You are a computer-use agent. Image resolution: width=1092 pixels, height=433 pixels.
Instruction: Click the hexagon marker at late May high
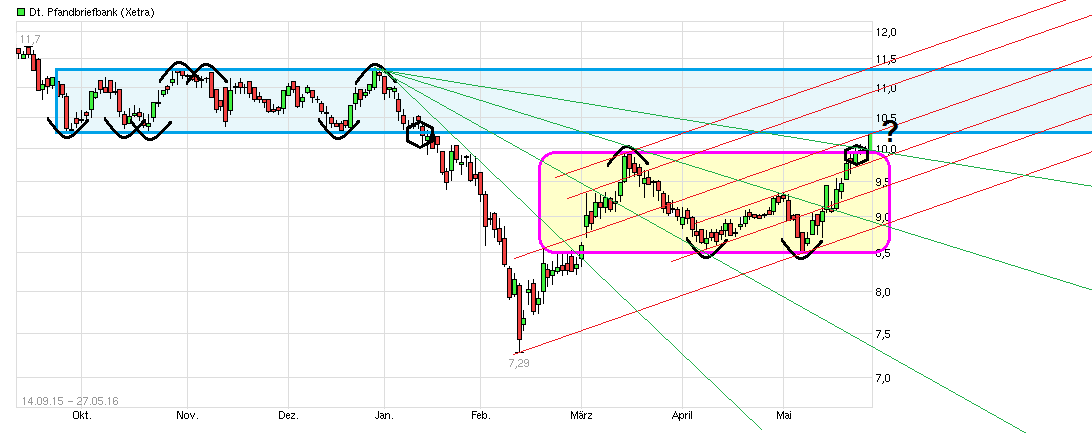(x=856, y=154)
